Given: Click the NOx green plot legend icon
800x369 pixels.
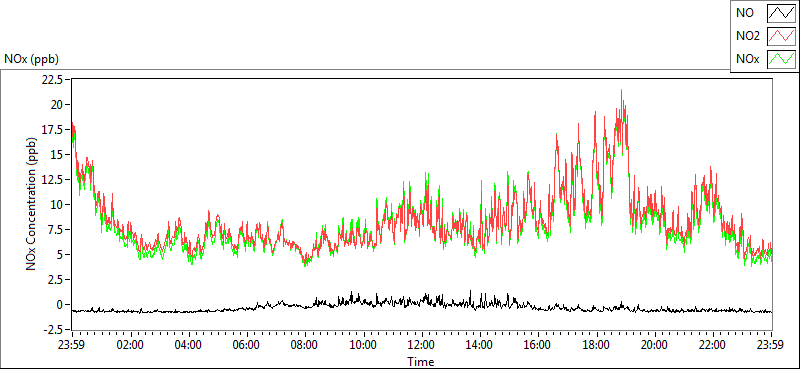Looking at the screenshot, I should click(781, 59).
